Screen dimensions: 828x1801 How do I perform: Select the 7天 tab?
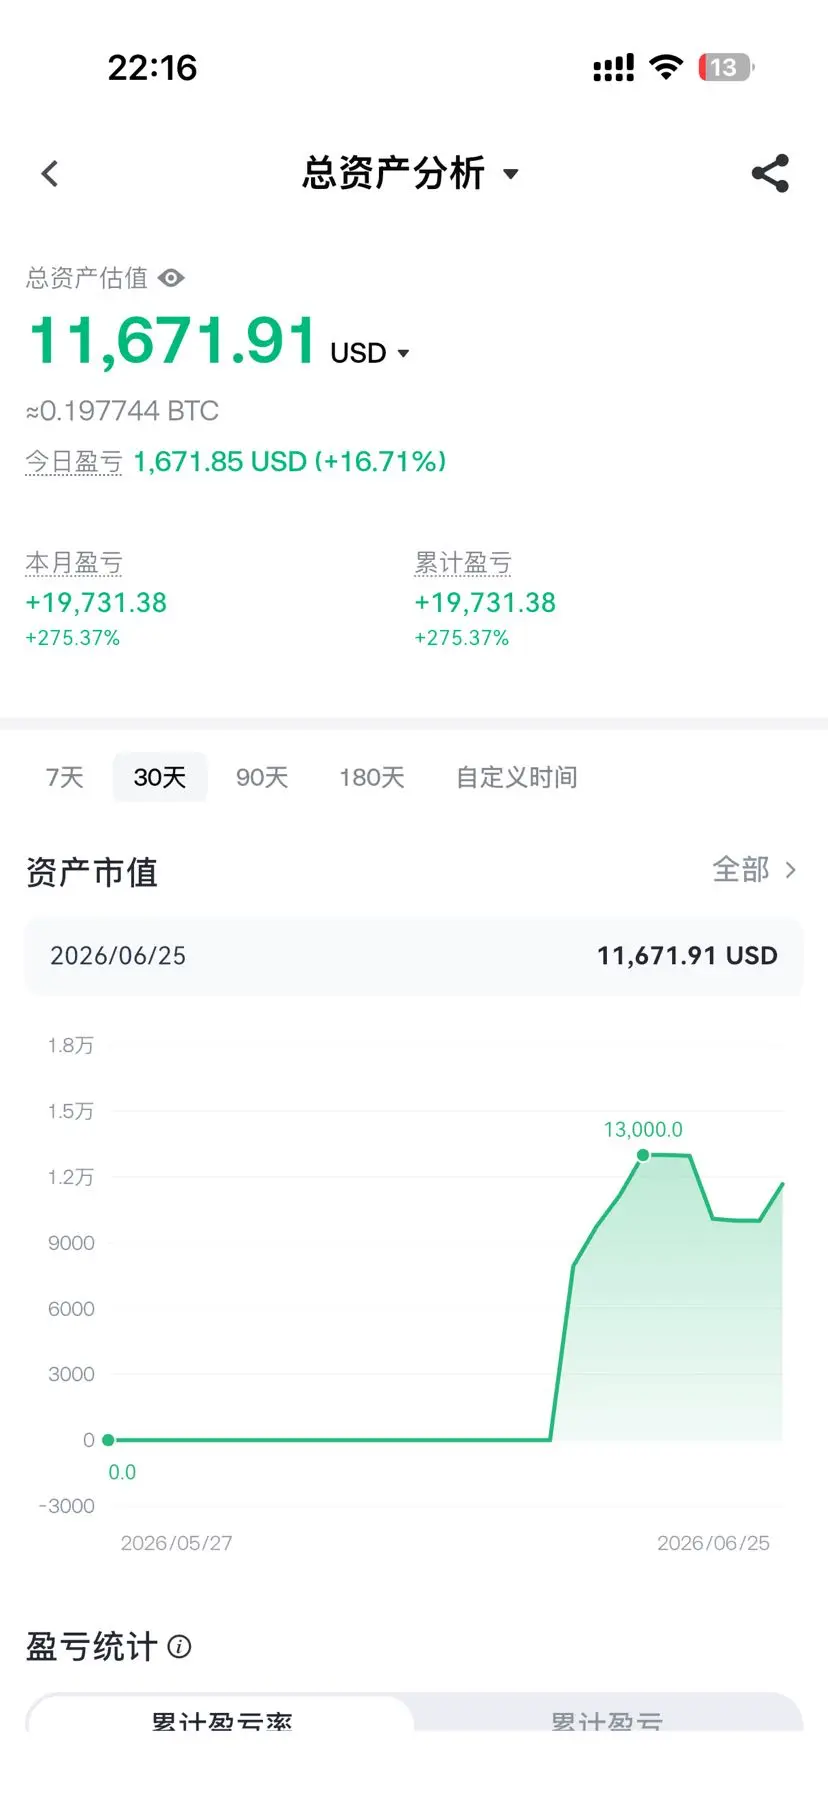click(65, 777)
